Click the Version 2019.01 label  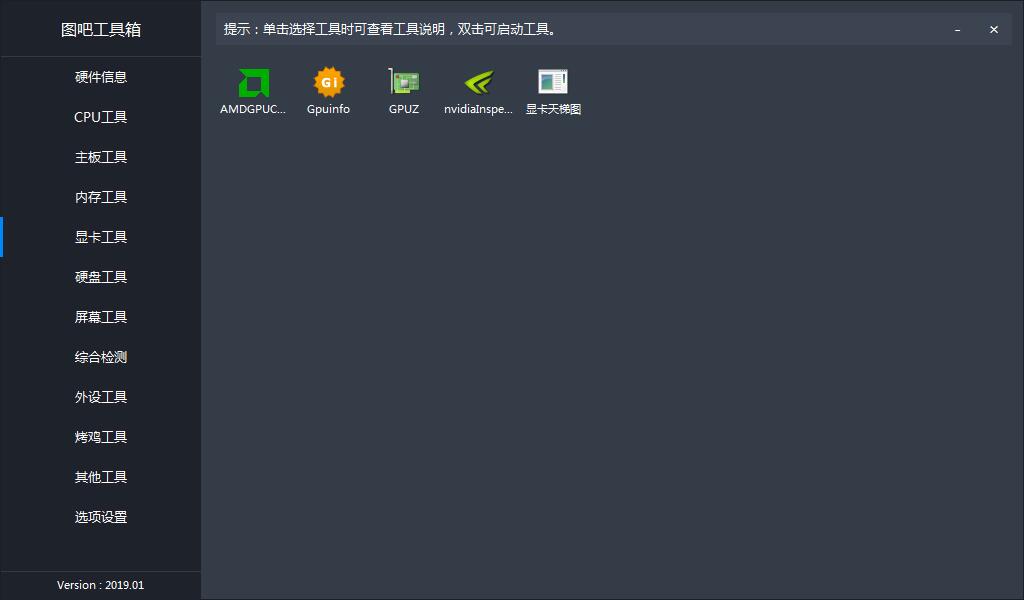pyautogui.click(x=100, y=585)
